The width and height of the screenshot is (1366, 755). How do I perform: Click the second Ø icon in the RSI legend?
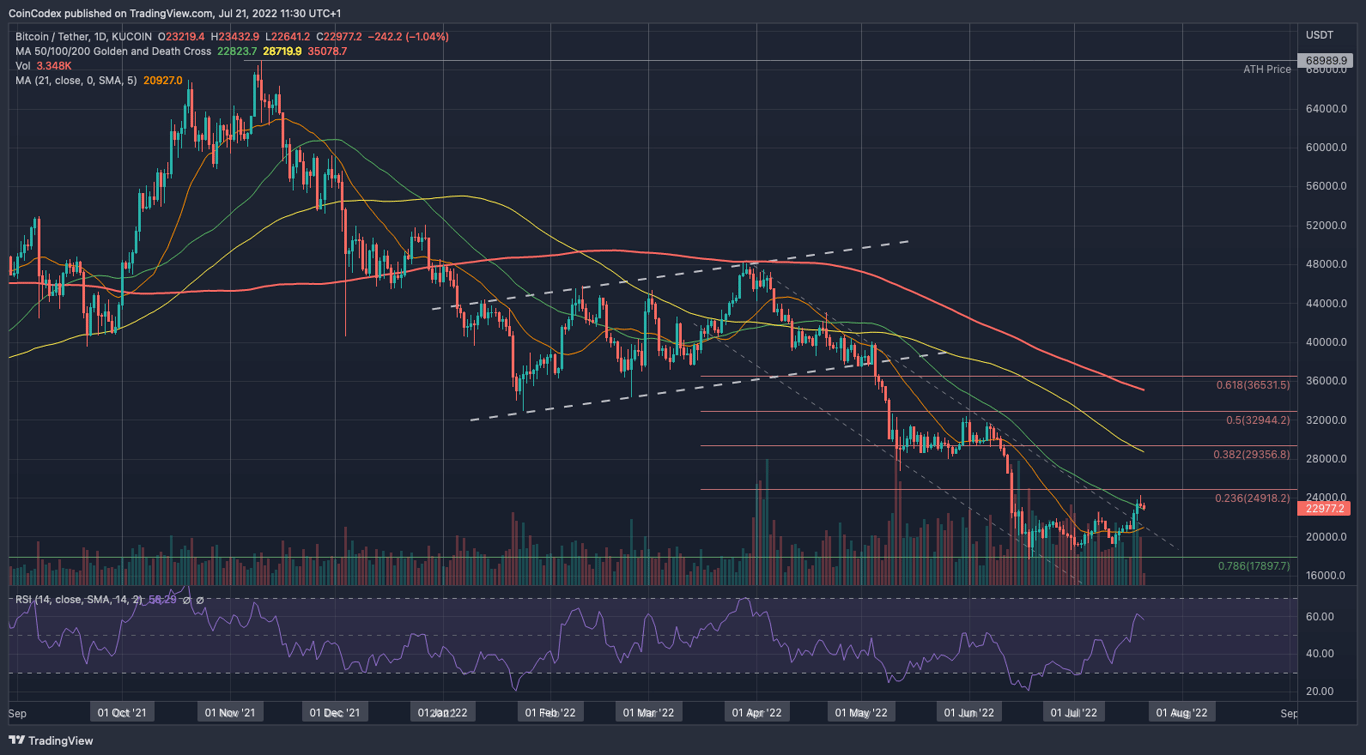coord(200,600)
